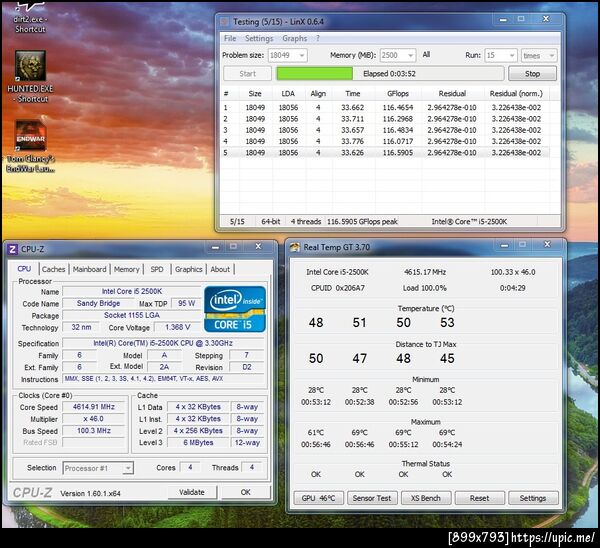The height and width of the screenshot is (548, 600).
Task: Minimize the Real Temp GT window
Action: point(505,245)
